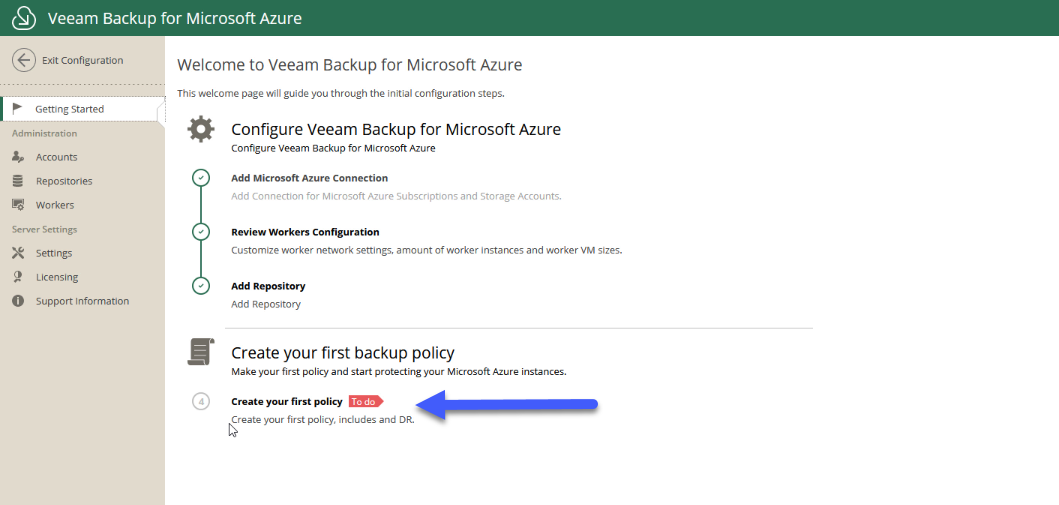The width and height of the screenshot is (1059, 505).
Task: Click the Workers monitor-gear icon
Action: click(18, 205)
